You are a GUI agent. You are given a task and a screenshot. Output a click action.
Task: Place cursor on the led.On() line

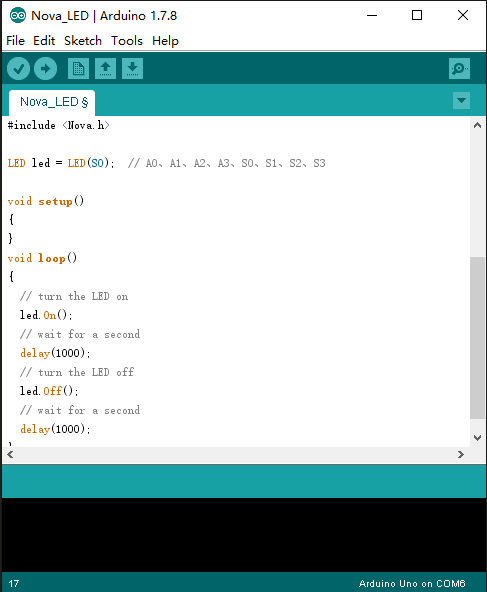click(x=46, y=315)
